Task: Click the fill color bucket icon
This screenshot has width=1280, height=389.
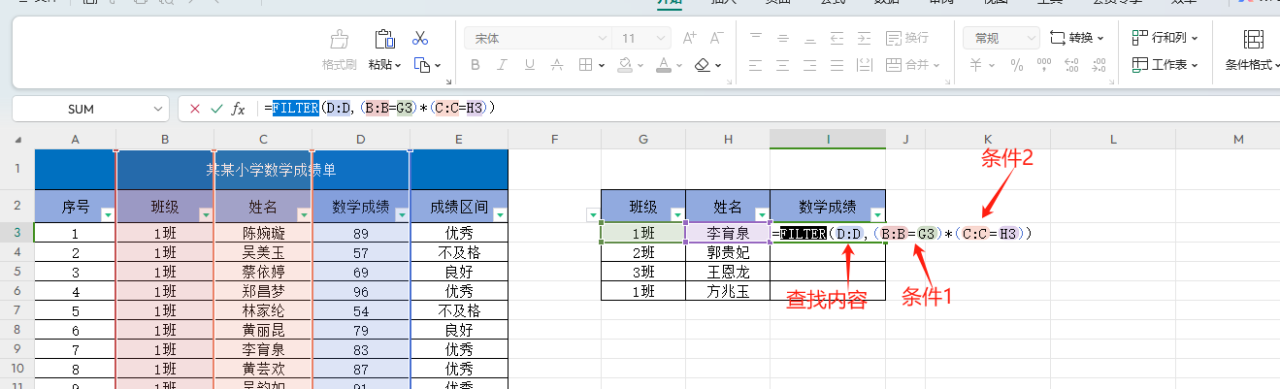Action: pos(625,65)
